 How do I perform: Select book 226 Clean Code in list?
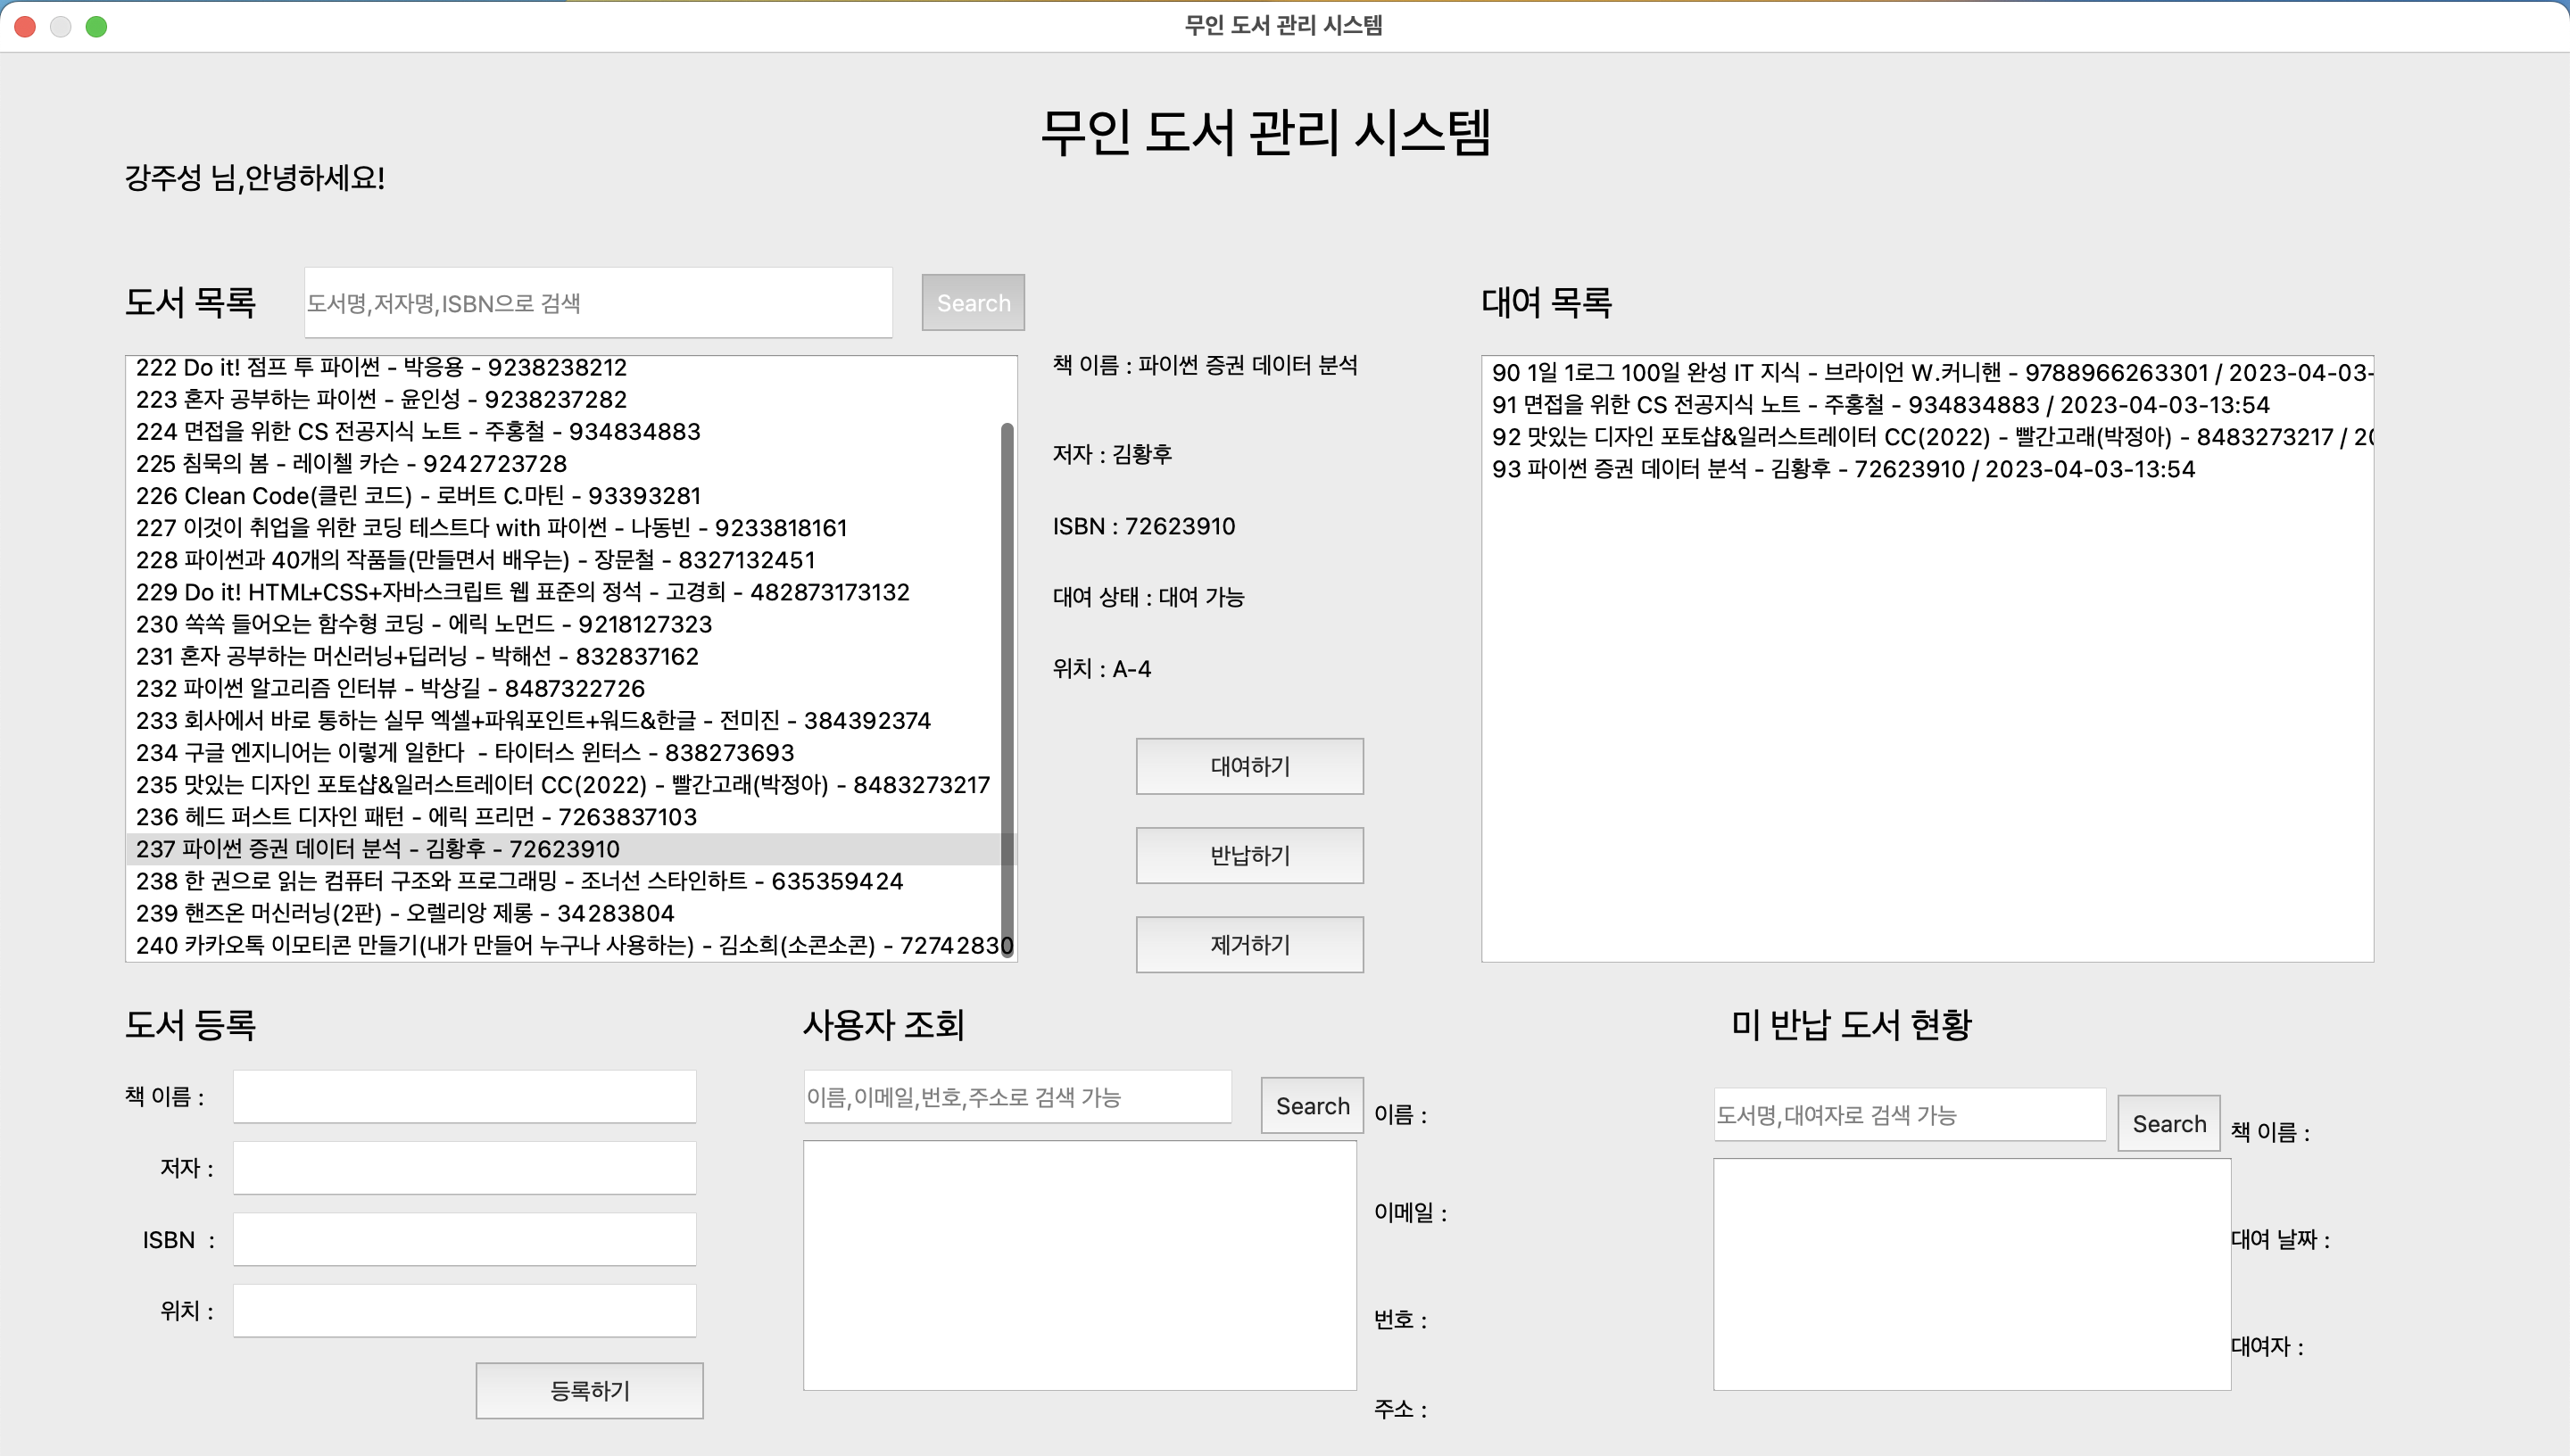click(x=418, y=496)
